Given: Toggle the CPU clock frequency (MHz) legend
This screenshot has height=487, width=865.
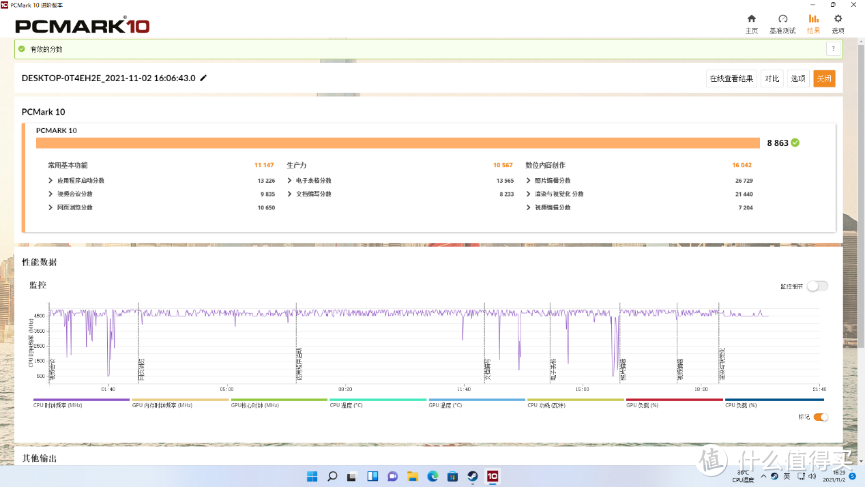Looking at the screenshot, I should (81, 403).
